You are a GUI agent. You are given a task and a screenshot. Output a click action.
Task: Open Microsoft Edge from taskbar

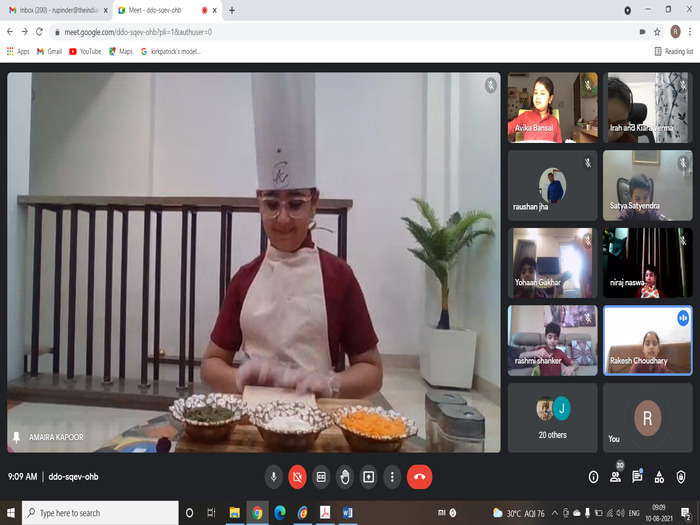tap(280, 513)
